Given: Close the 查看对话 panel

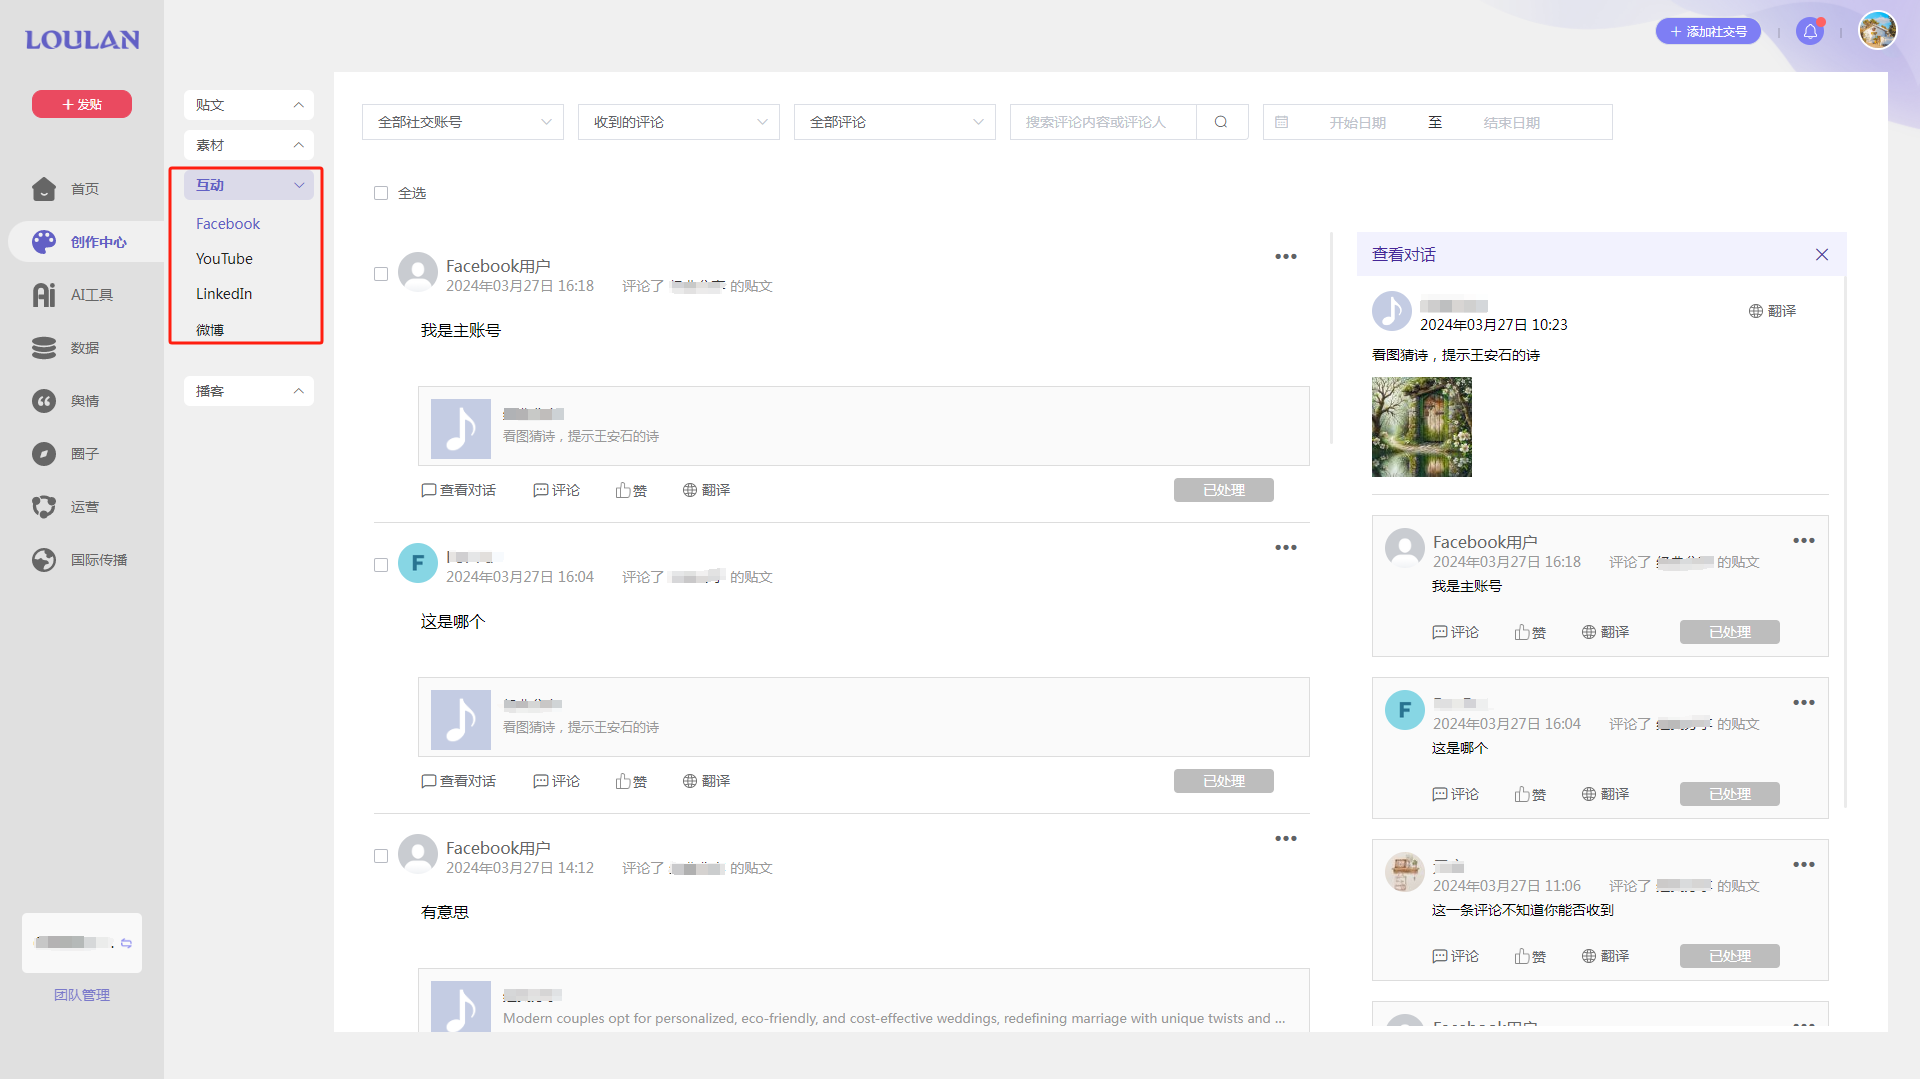Looking at the screenshot, I should 1822,255.
